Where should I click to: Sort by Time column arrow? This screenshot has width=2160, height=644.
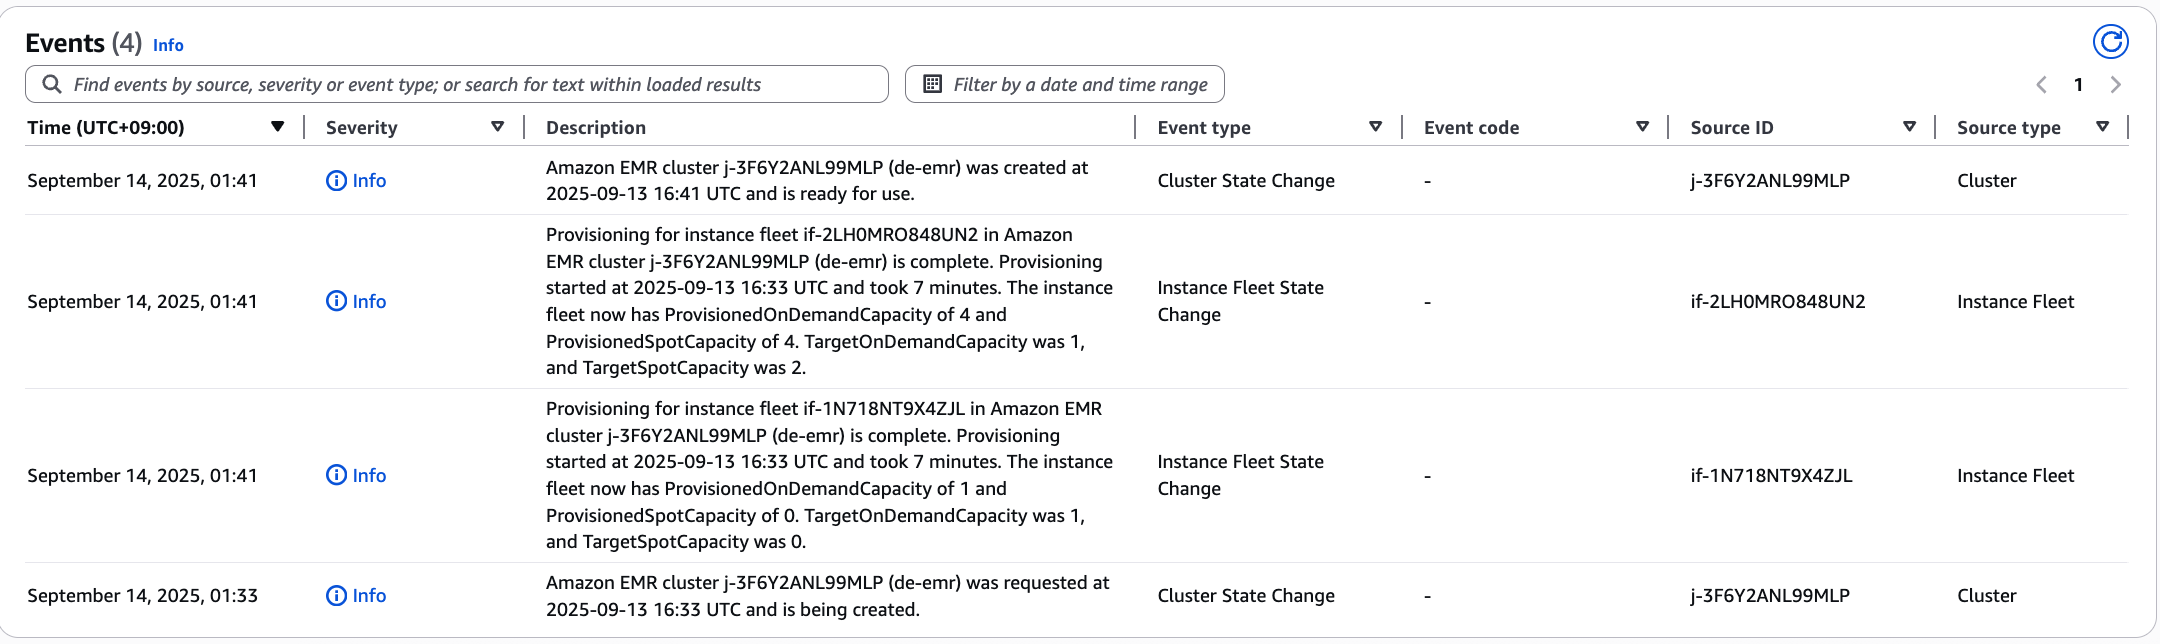277,127
